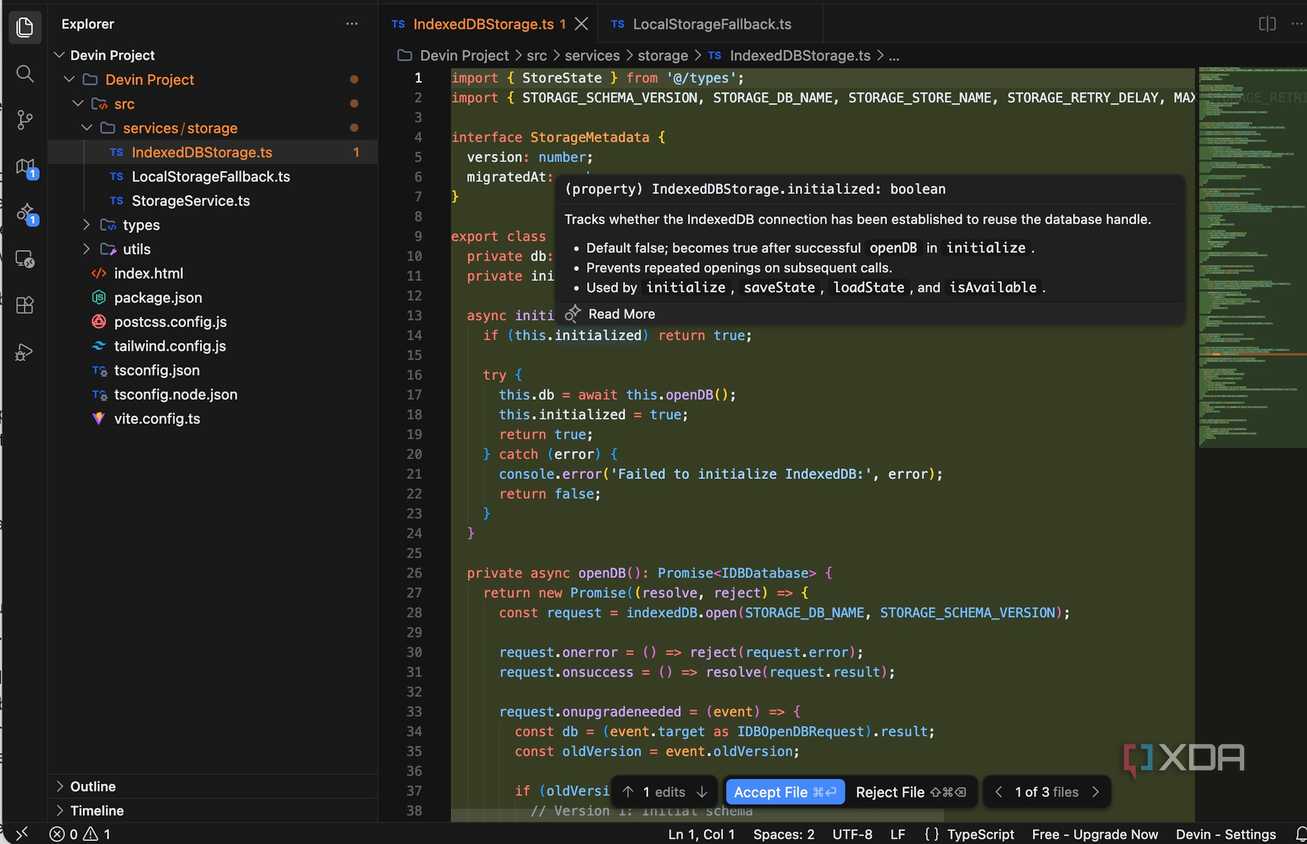Show the previous file in review bar
This screenshot has width=1307, height=844.
(x=998, y=792)
